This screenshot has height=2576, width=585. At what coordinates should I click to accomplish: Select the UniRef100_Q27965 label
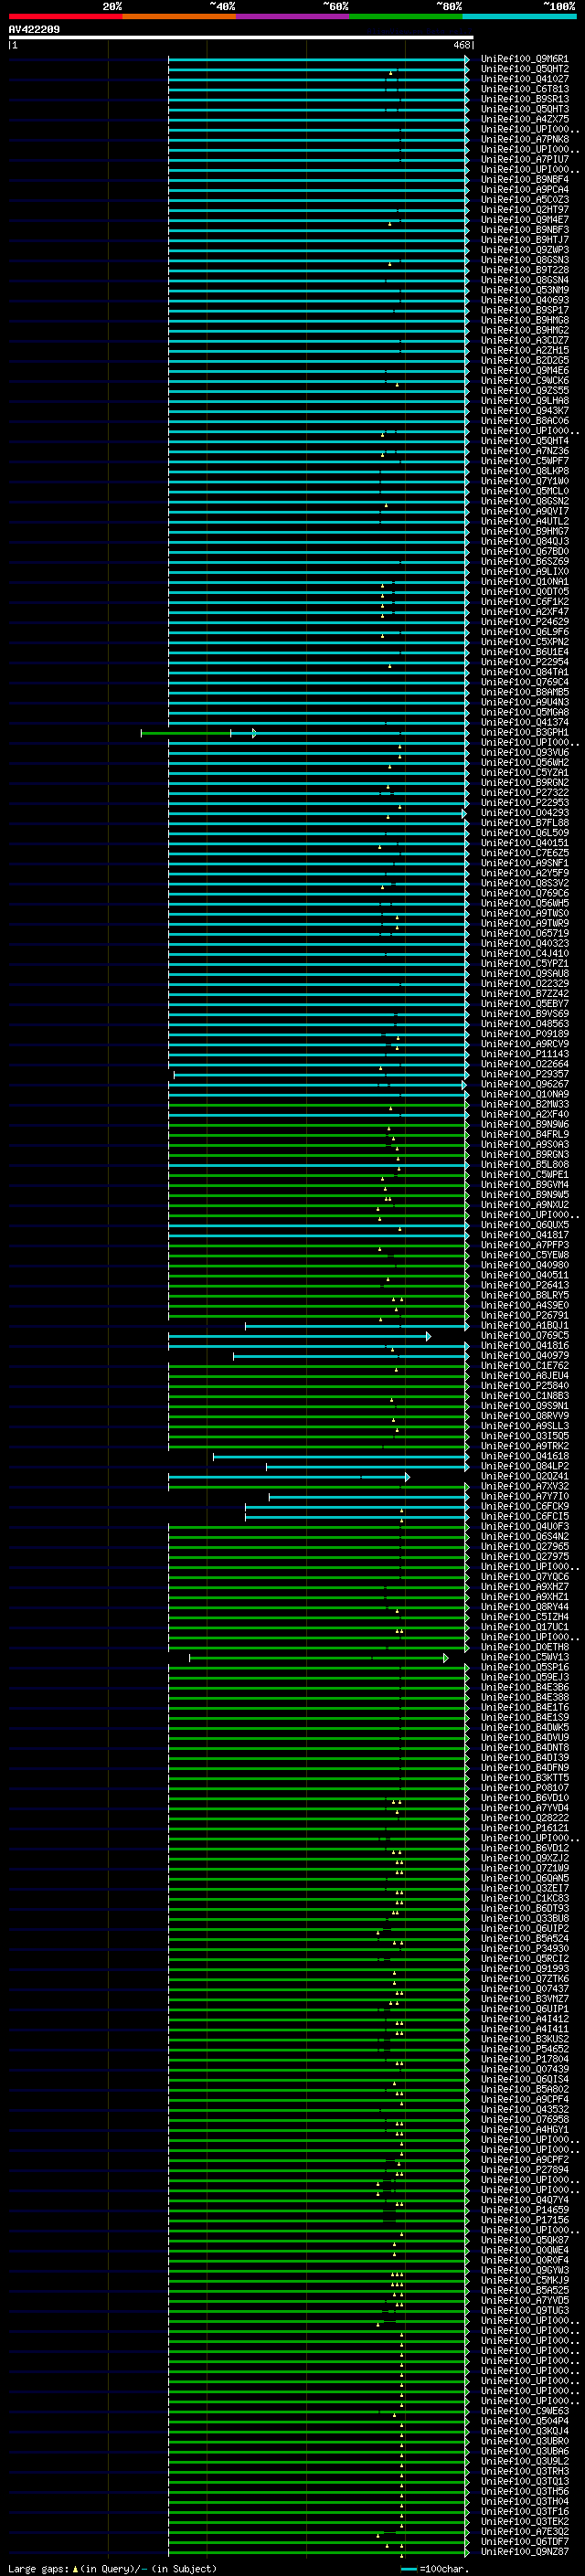coord(525,1546)
